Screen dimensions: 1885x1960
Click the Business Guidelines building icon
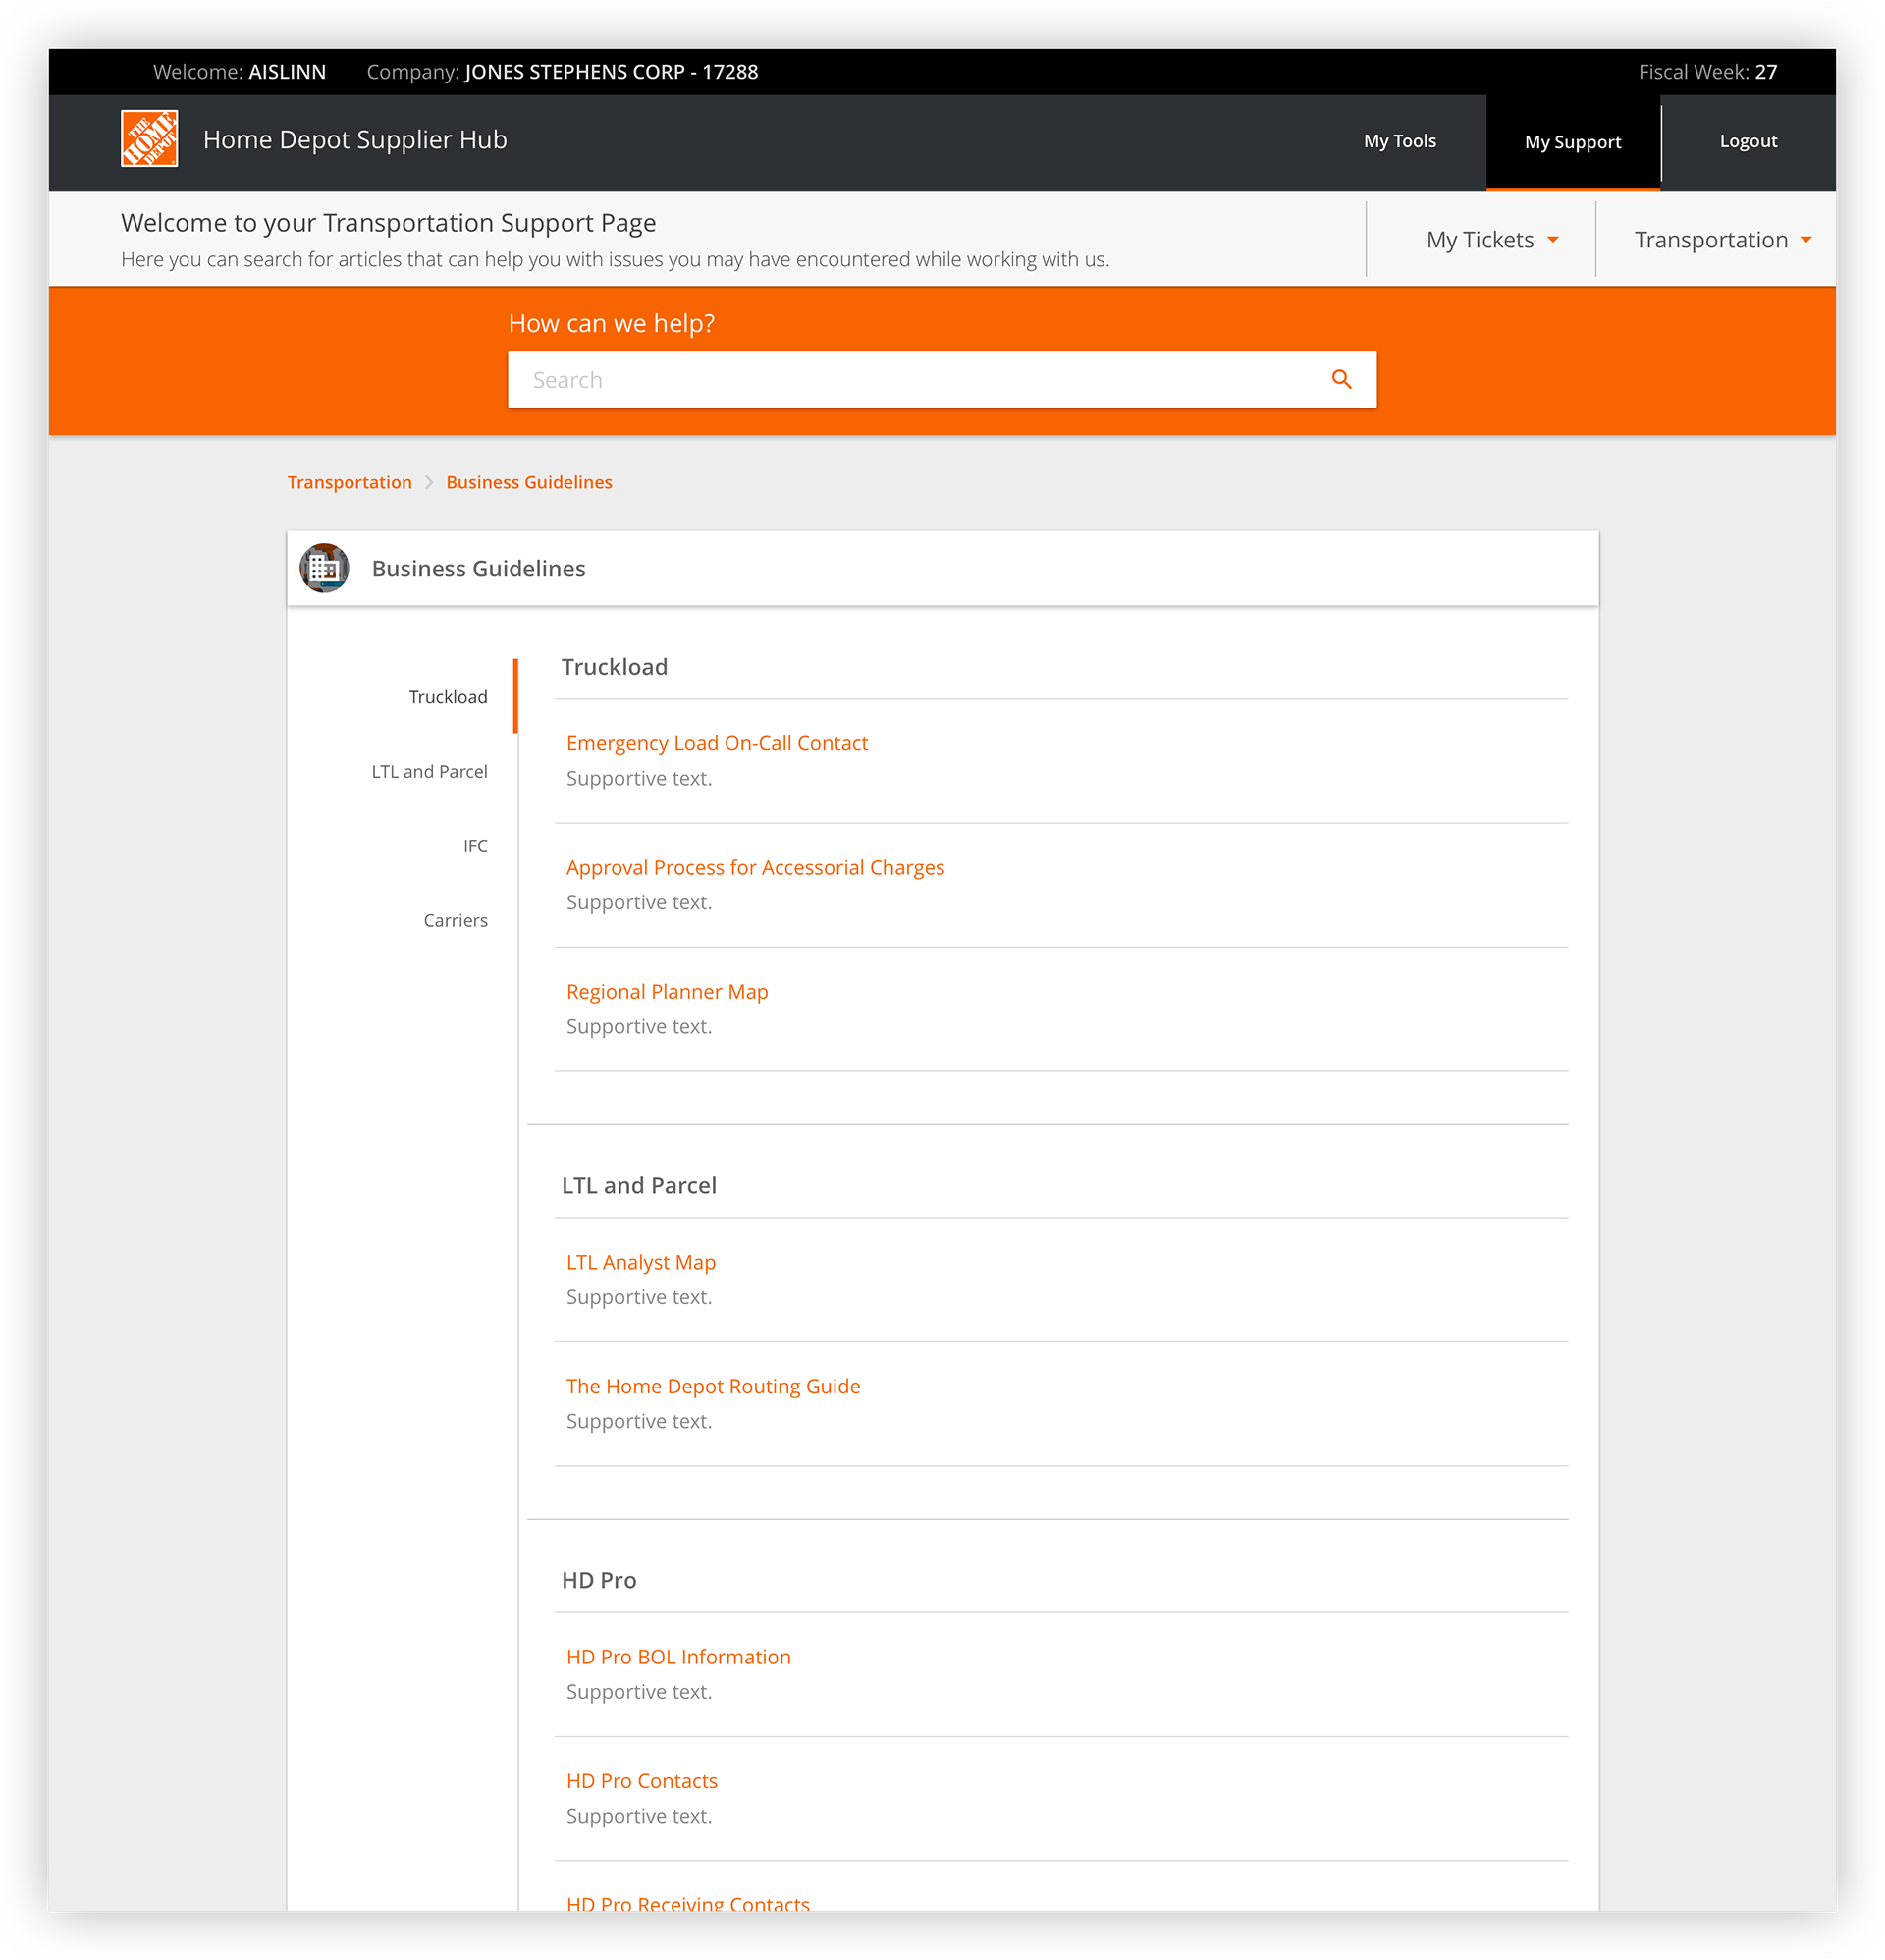tap(324, 568)
